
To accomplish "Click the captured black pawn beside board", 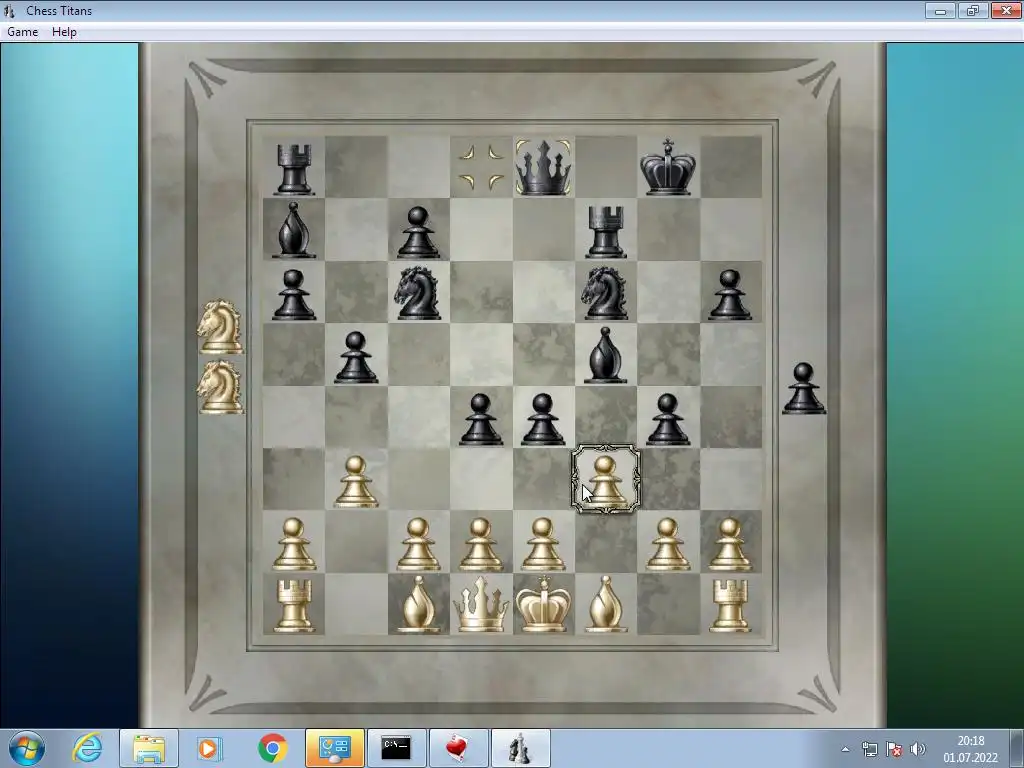I will [804, 389].
